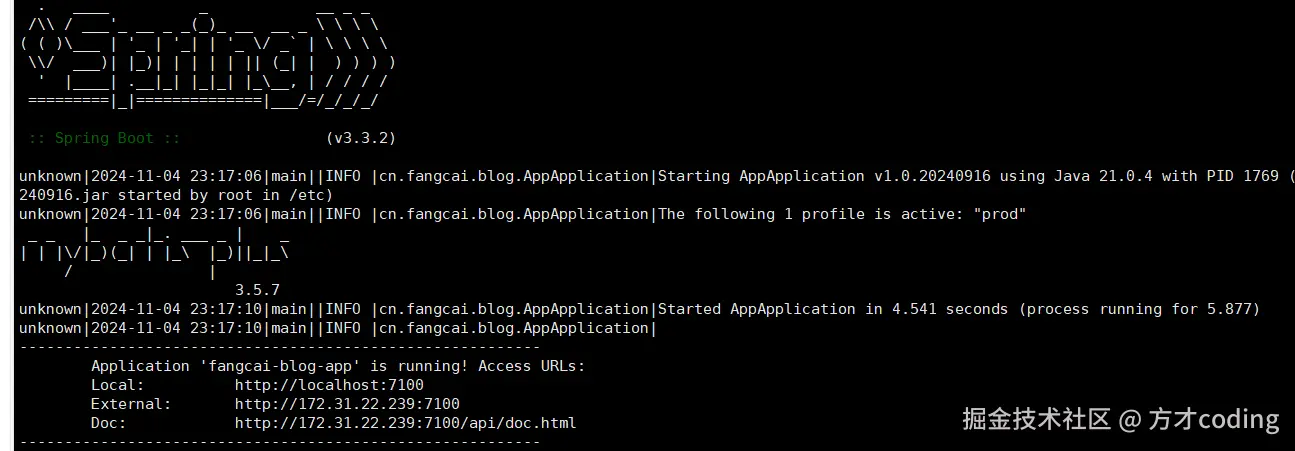Click the last cn.fangcai.blog.AppApplication logger name
This screenshot has height=451, width=1295.
click(514, 328)
